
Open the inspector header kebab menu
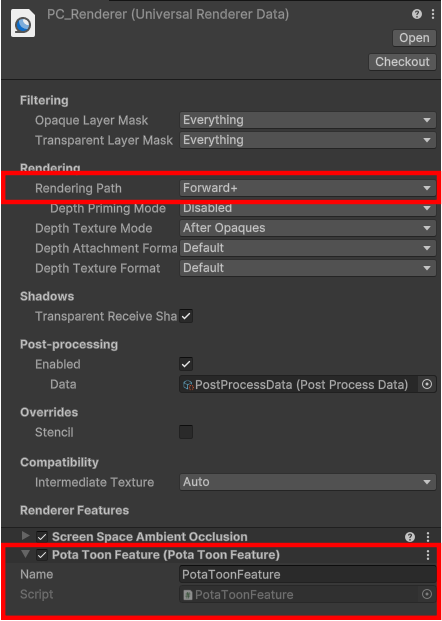432,15
